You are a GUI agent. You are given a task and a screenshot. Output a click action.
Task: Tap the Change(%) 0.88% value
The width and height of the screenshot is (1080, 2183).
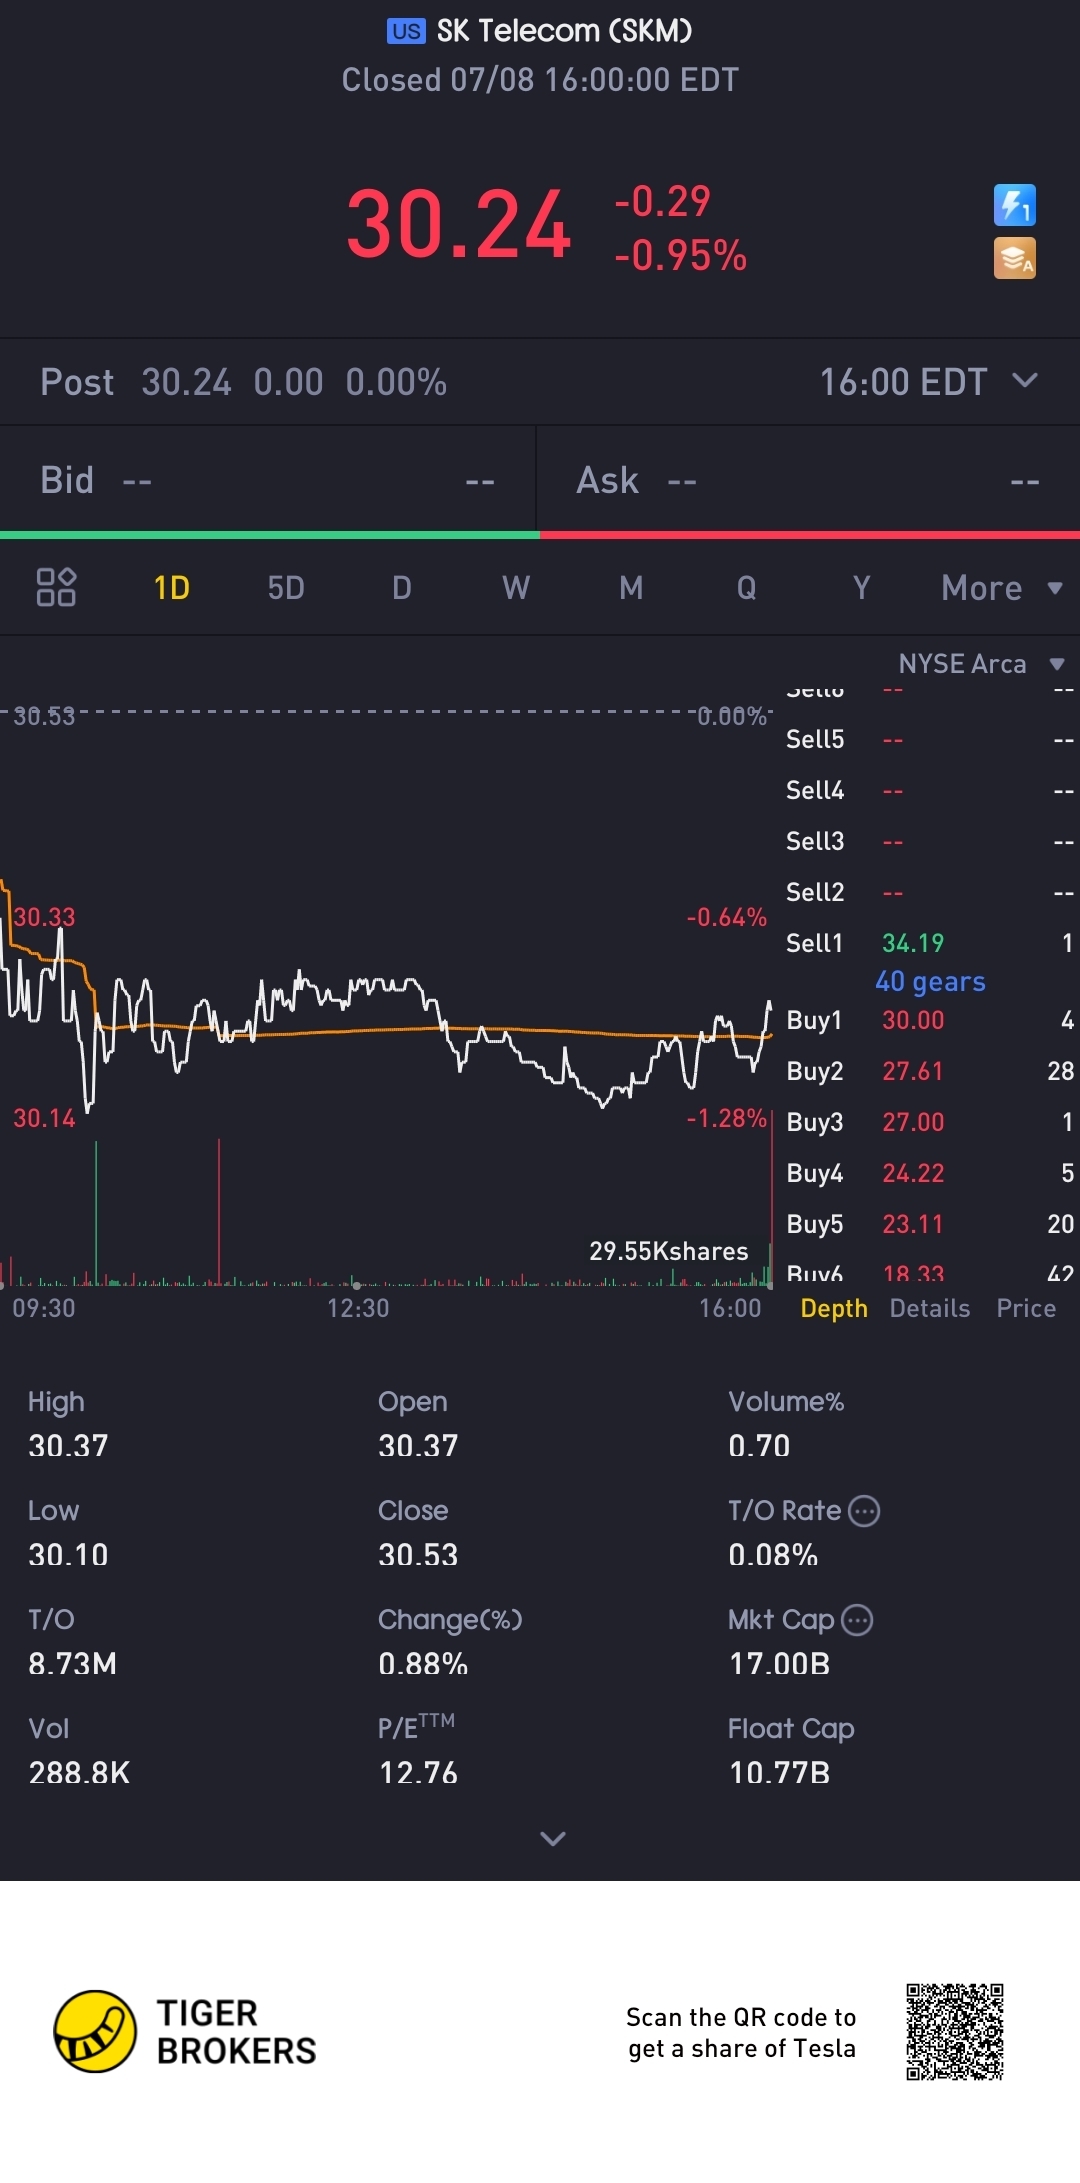(x=423, y=1663)
